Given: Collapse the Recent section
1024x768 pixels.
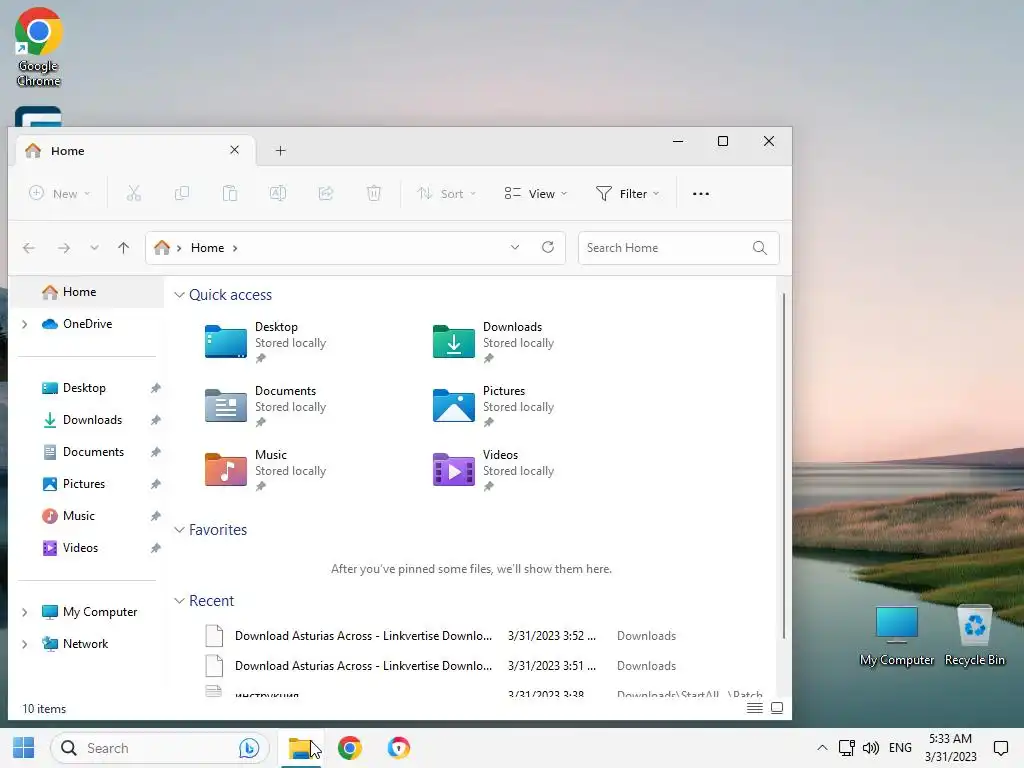Looking at the screenshot, I should point(180,601).
